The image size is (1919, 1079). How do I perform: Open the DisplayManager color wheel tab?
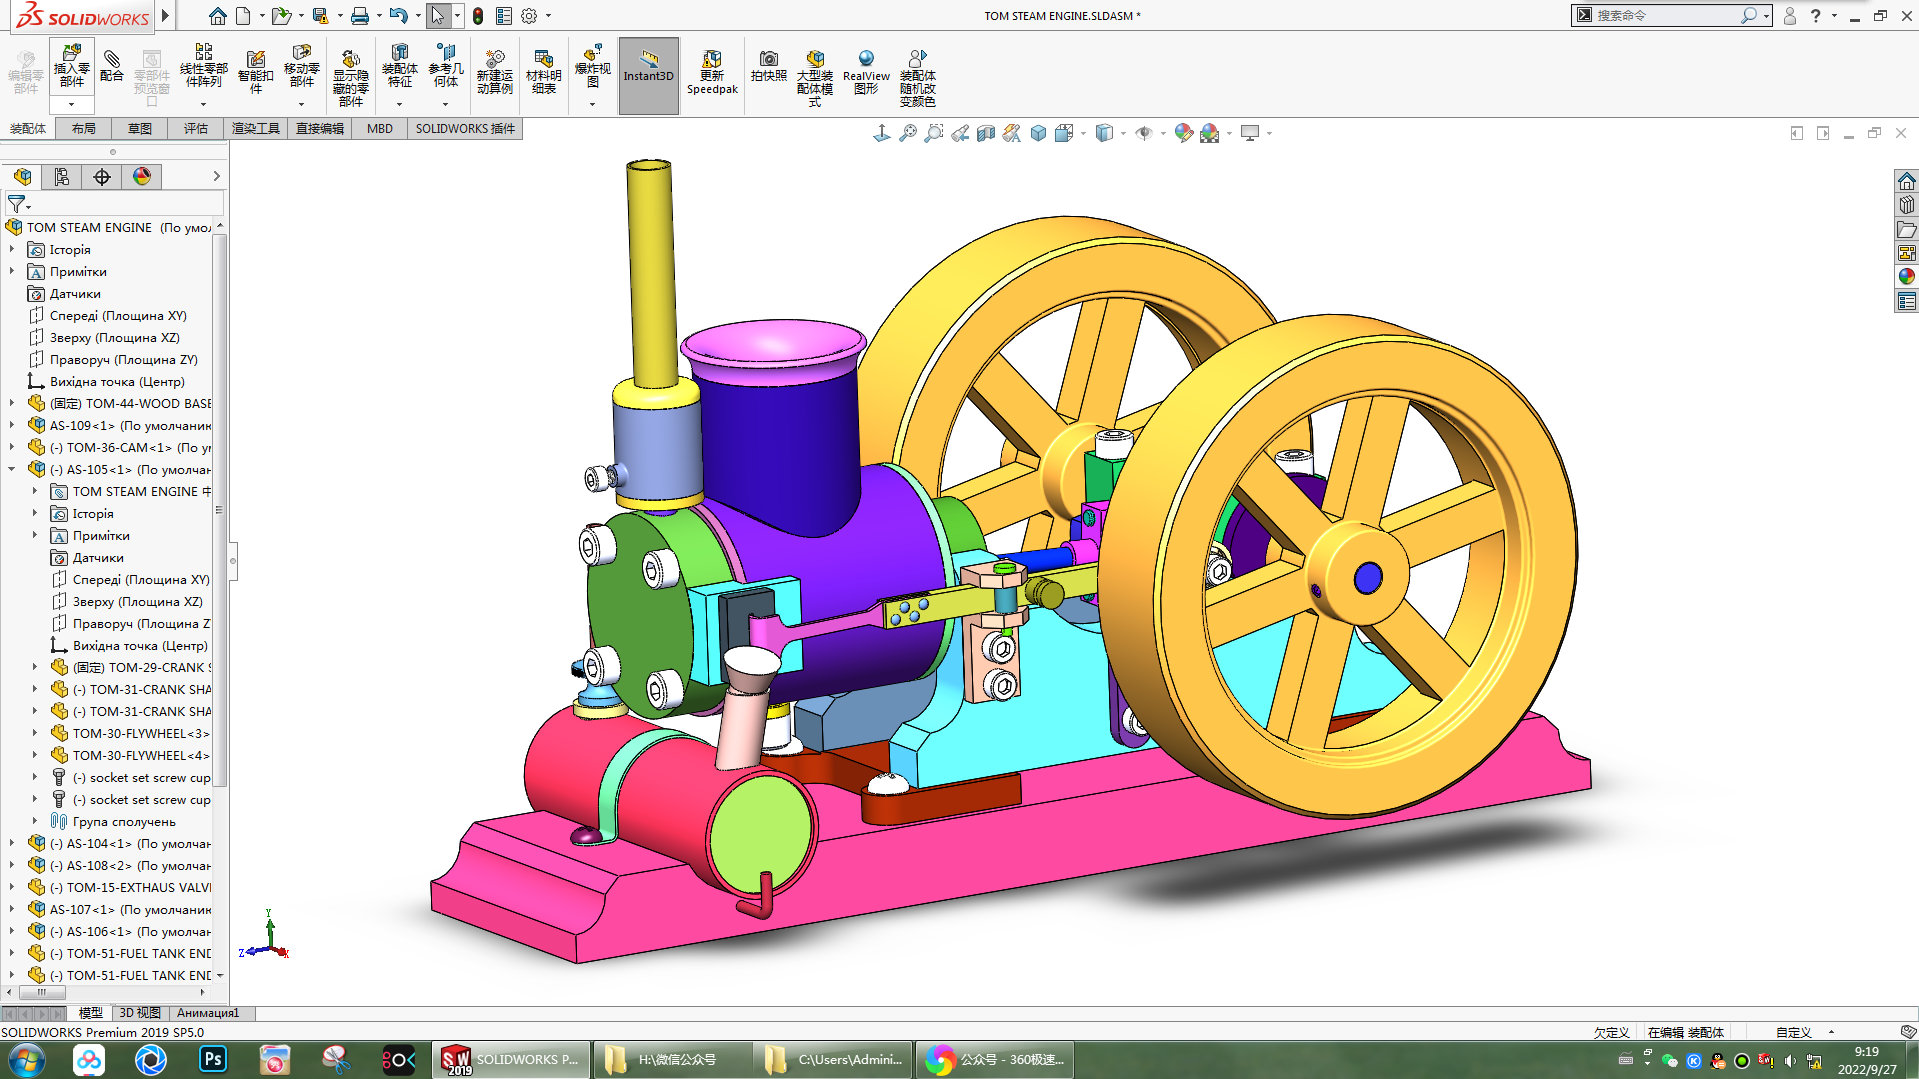pyautogui.click(x=142, y=177)
